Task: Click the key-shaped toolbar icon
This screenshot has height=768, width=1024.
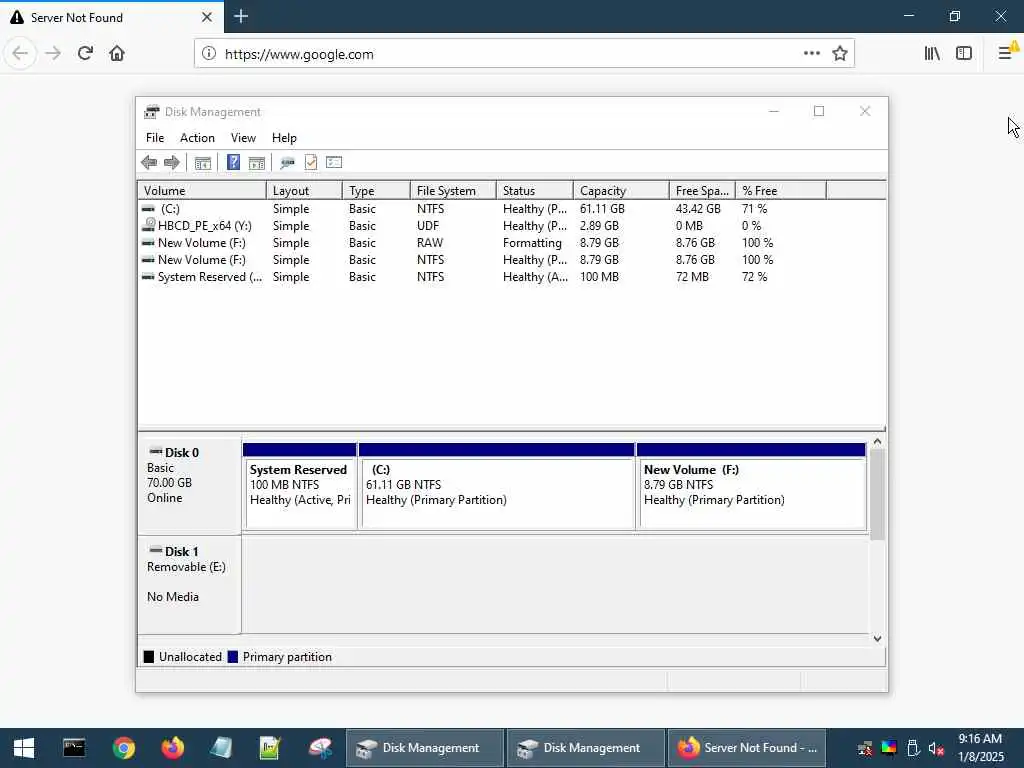Action: click(287, 163)
